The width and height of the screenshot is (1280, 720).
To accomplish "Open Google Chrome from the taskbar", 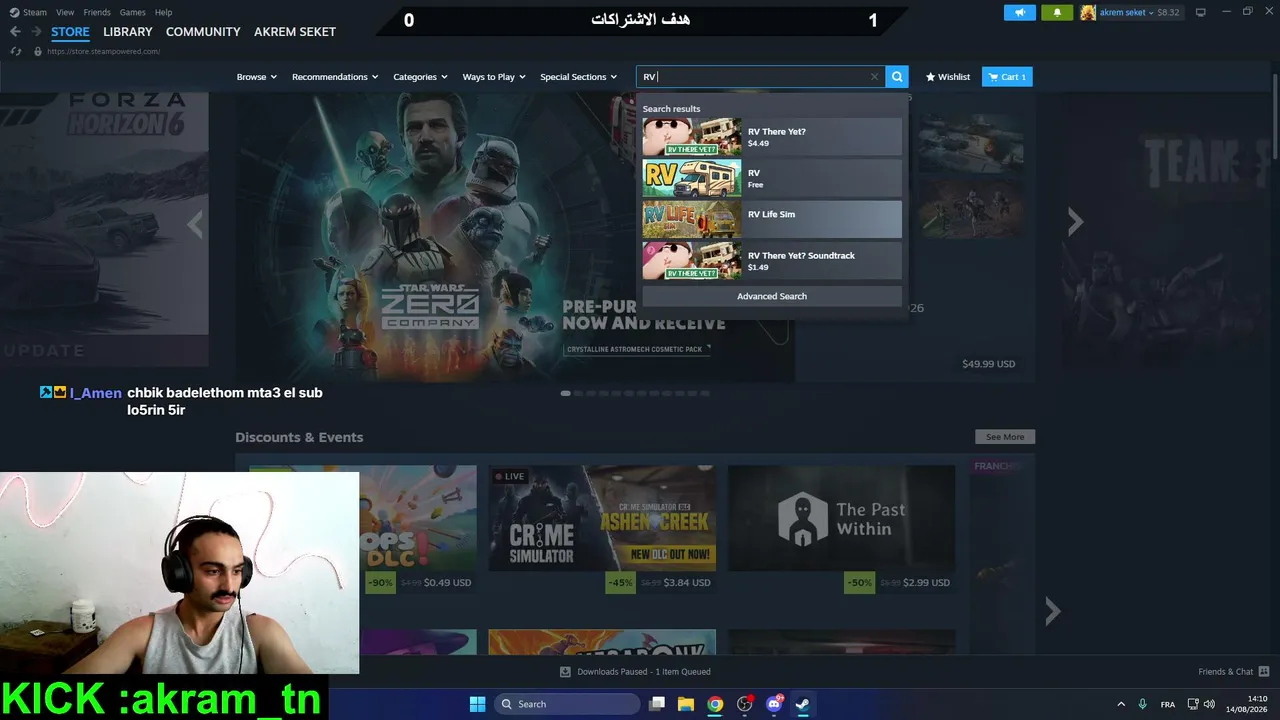I will point(715,704).
